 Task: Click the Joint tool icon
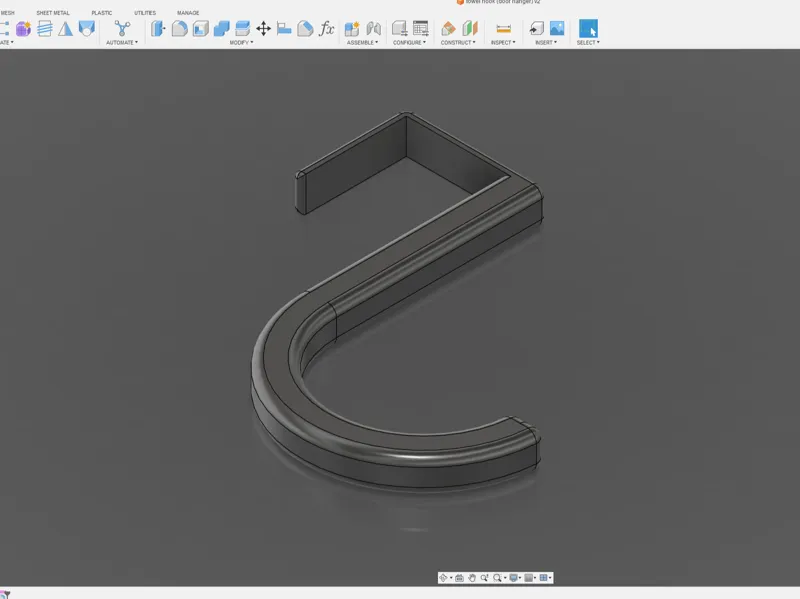[374, 29]
